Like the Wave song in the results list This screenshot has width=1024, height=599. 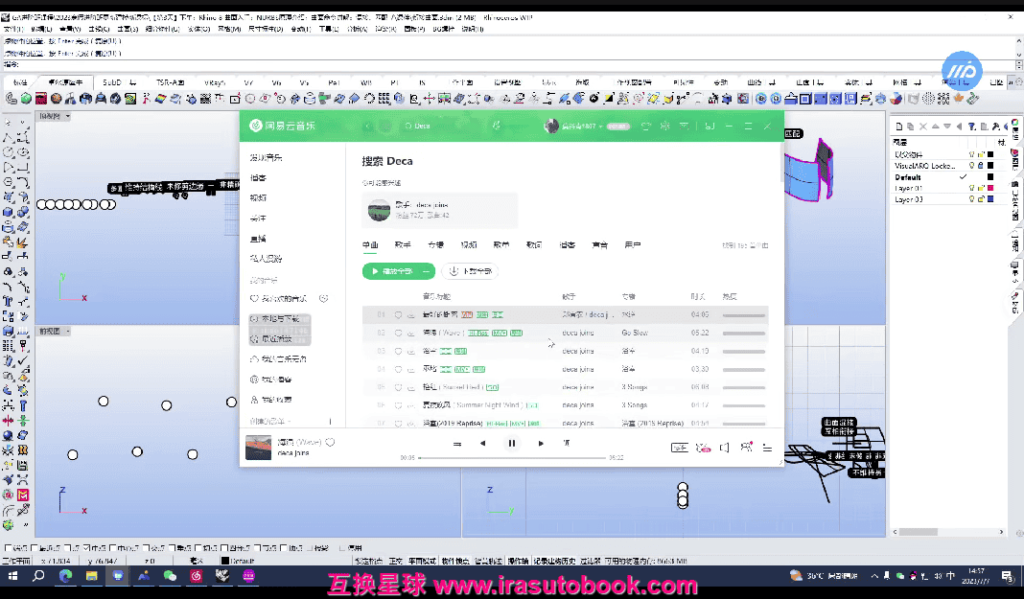click(398, 333)
